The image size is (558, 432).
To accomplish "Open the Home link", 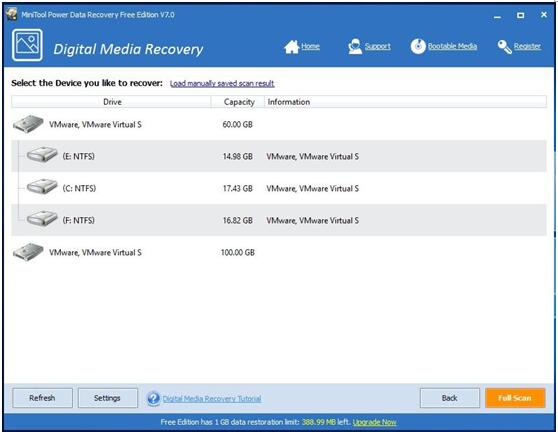I will pos(310,46).
